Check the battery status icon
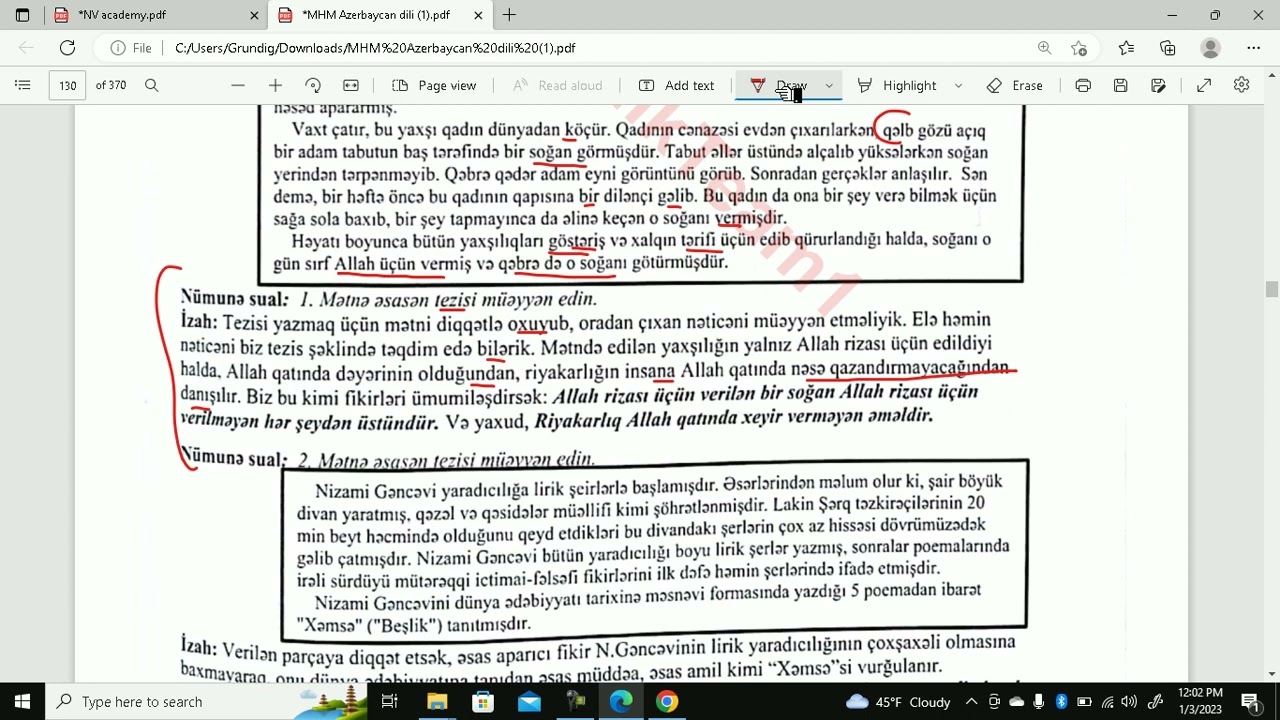This screenshot has width=1280, height=720. tap(1084, 702)
